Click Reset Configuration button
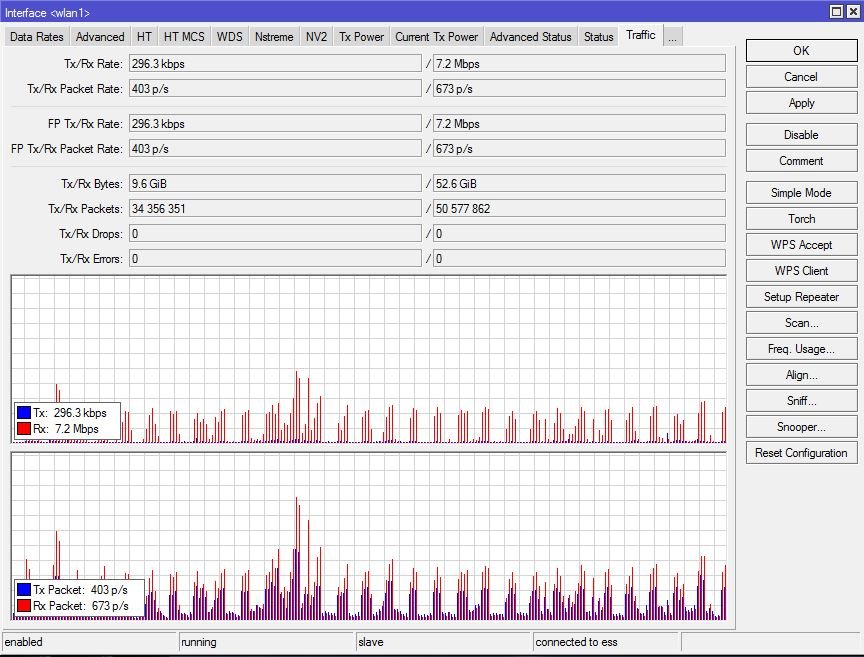Image resolution: width=864 pixels, height=657 pixels. (x=801, y=453)
